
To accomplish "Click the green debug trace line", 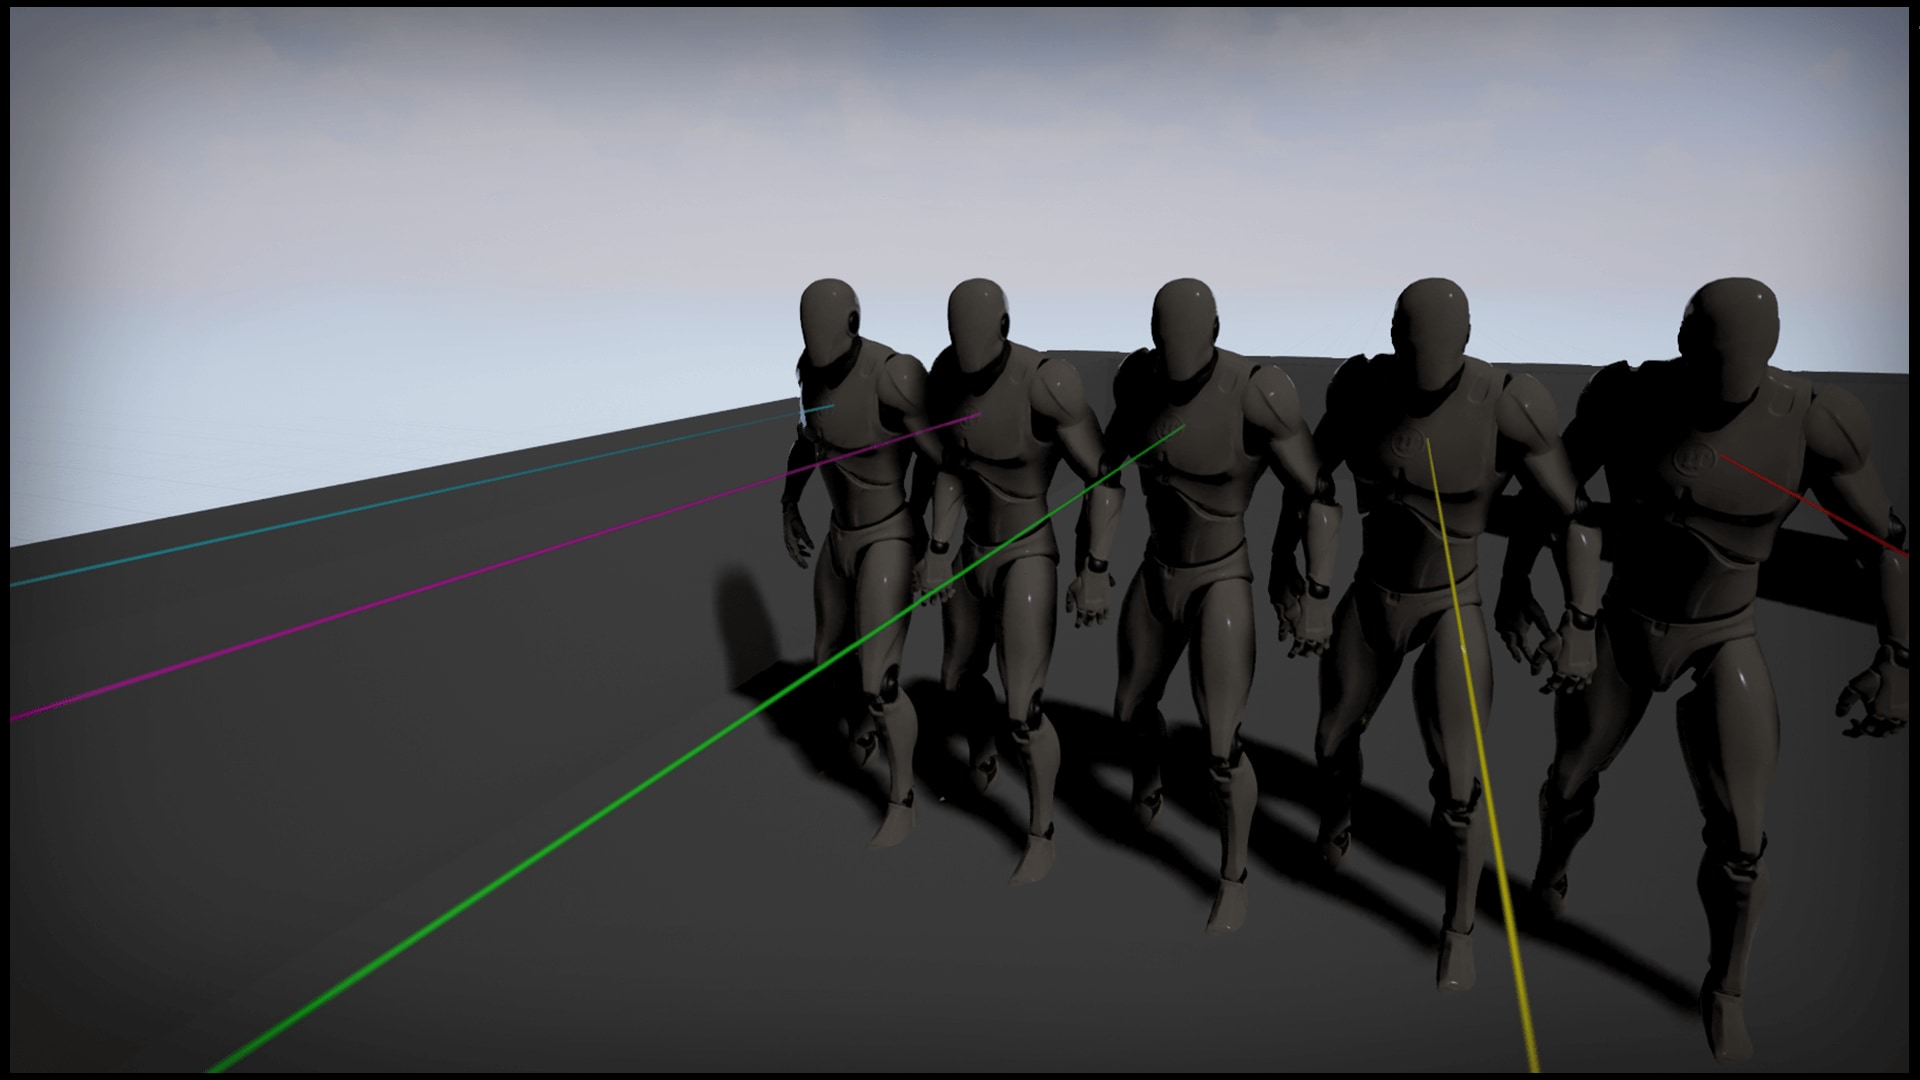I will click(697, 748).
